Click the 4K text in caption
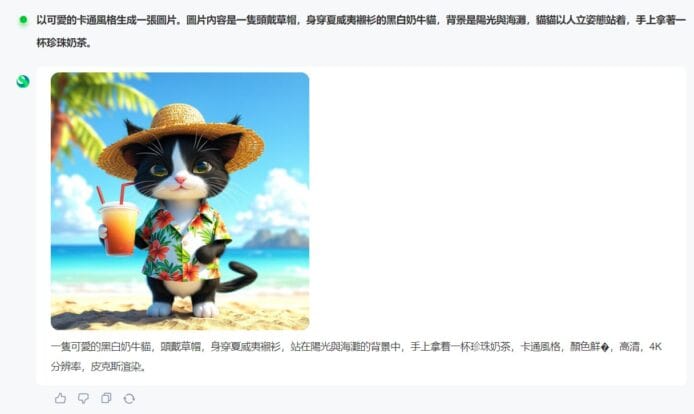This screenshot has height=414, width=694. click(x=655, y=346)
